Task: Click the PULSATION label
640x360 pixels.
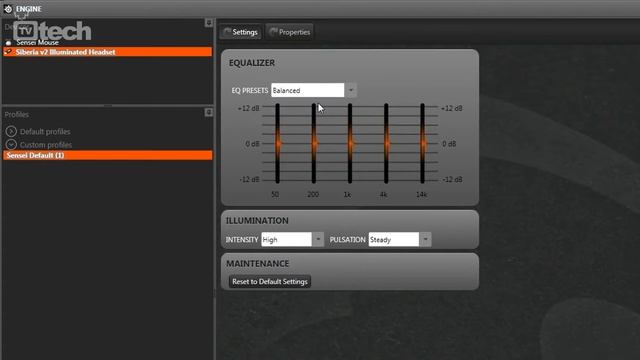Action: coord(347,240)
